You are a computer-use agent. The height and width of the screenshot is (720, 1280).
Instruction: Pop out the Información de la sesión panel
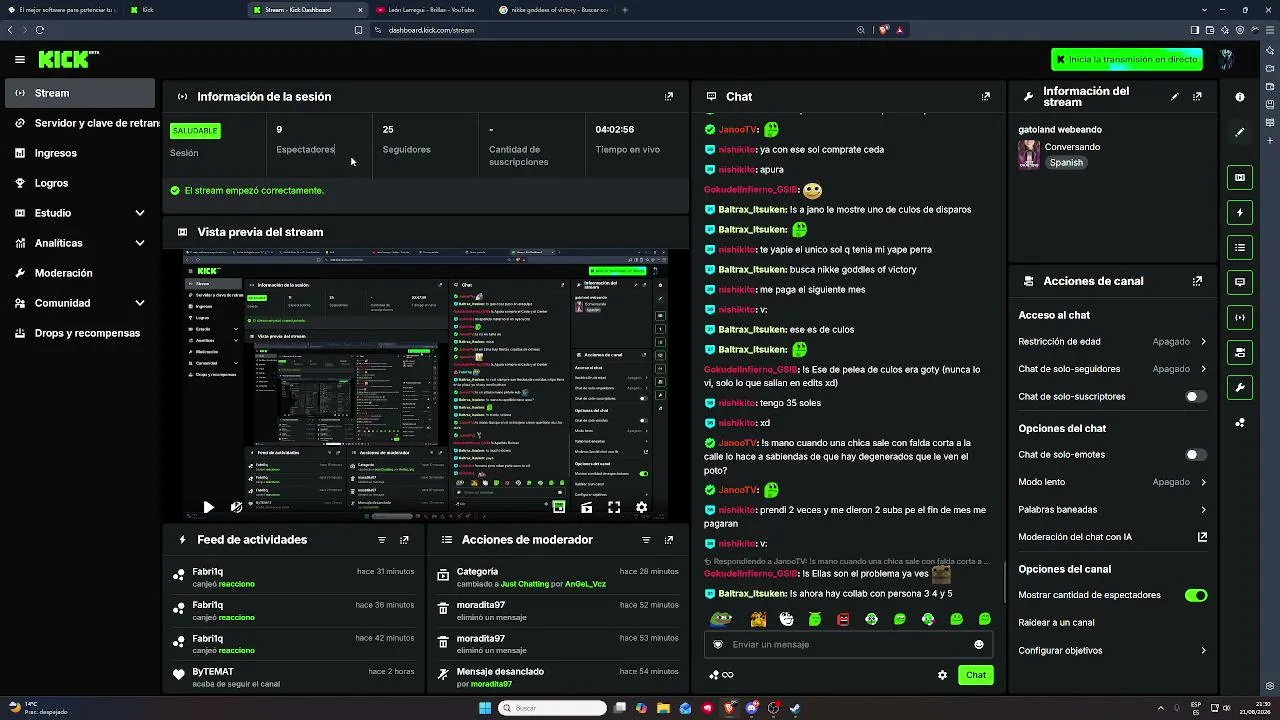(x=669, y=97)
